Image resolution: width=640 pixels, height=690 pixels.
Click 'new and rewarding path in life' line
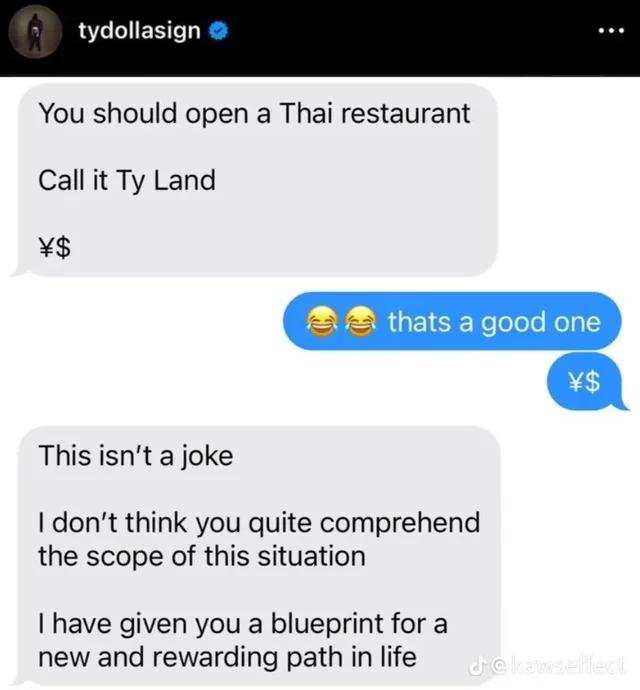[x=227, y=657]
